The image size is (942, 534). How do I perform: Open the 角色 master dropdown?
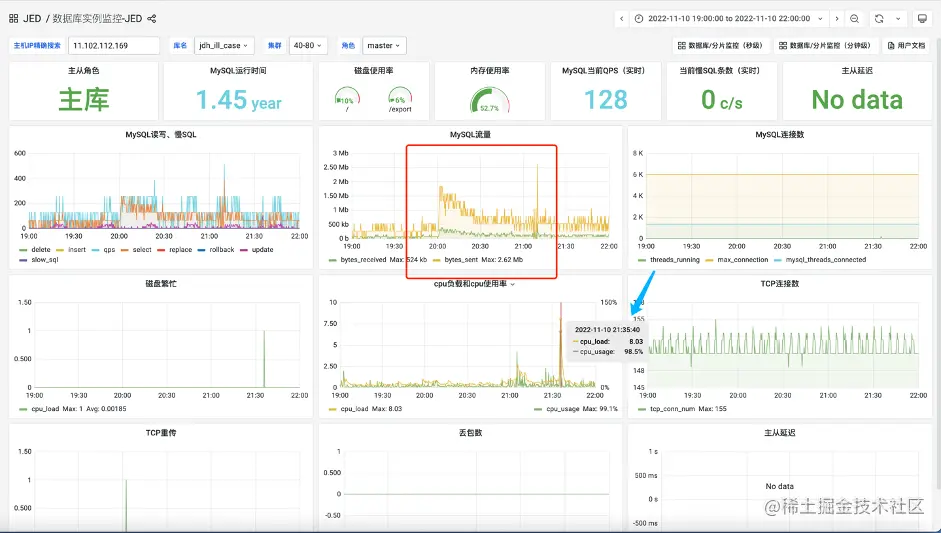point(384,46)
